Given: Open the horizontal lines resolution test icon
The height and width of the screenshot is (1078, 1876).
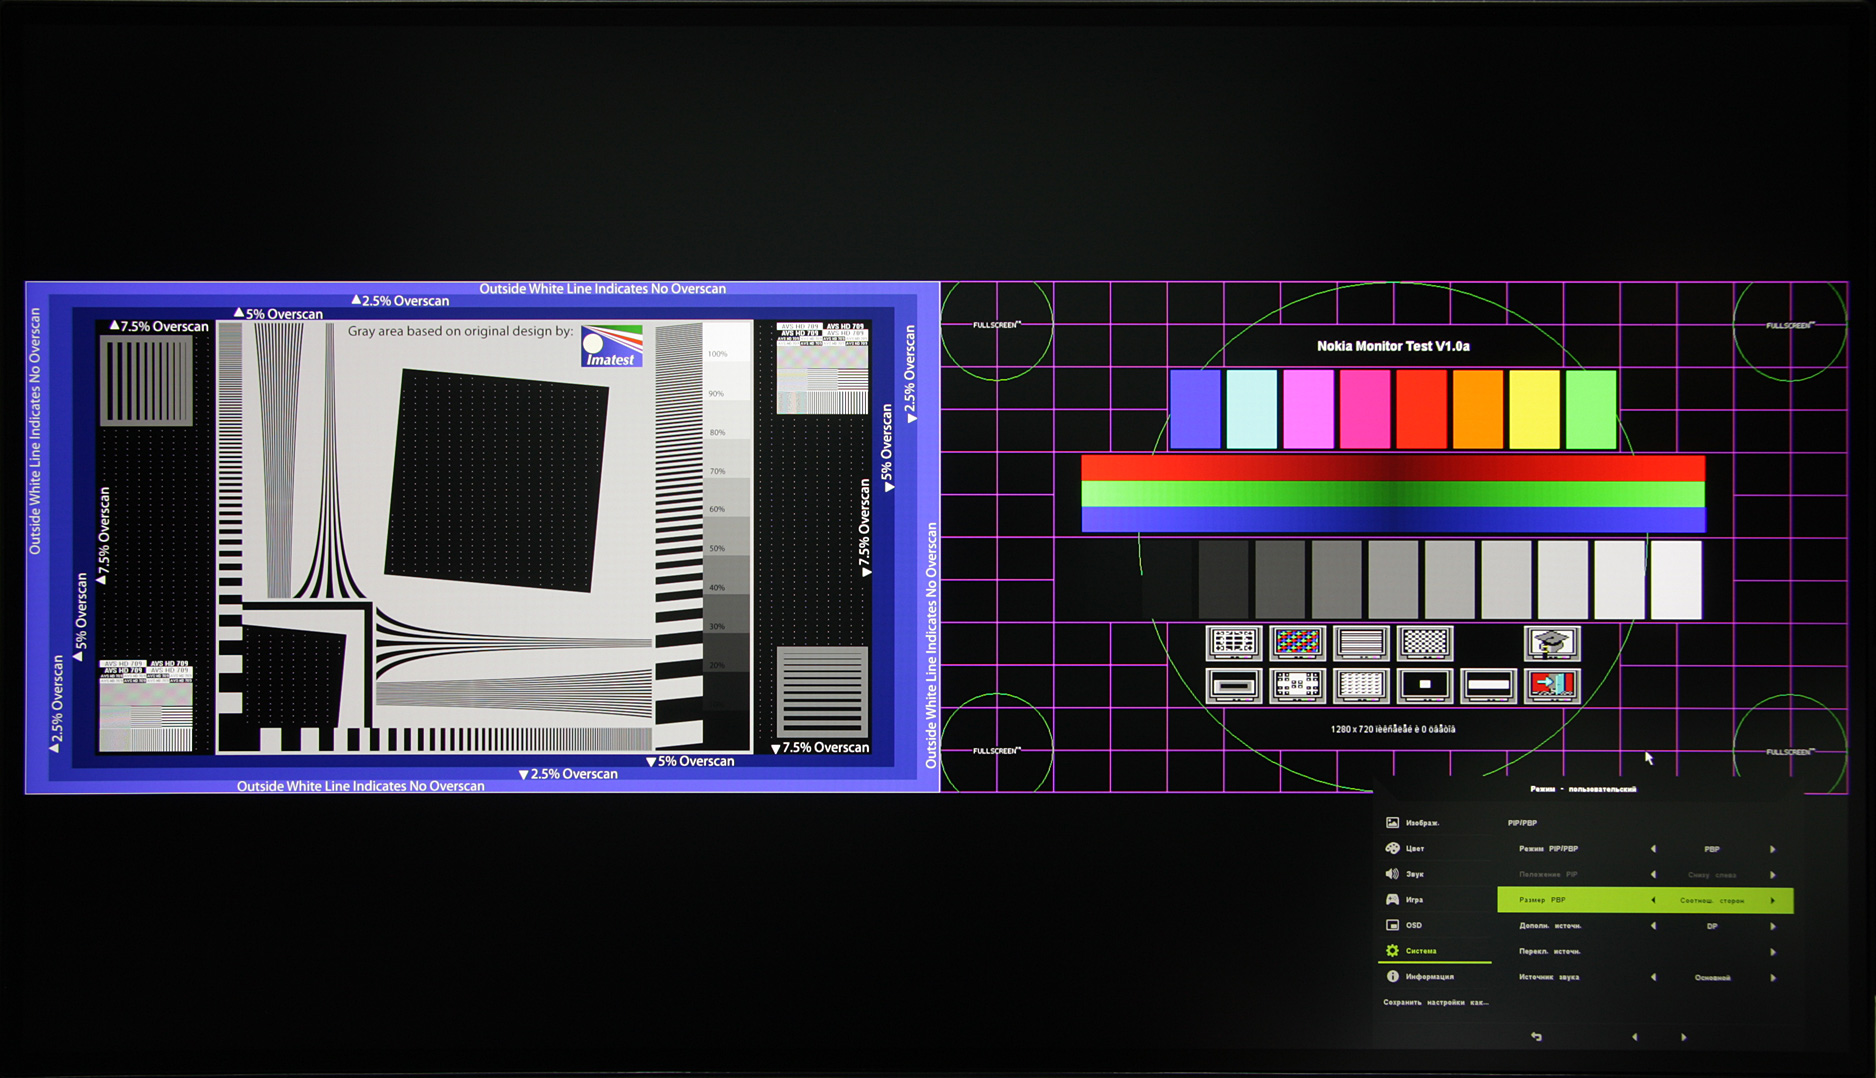Looking at the screenshot, I should click(x=1361, y=643).
